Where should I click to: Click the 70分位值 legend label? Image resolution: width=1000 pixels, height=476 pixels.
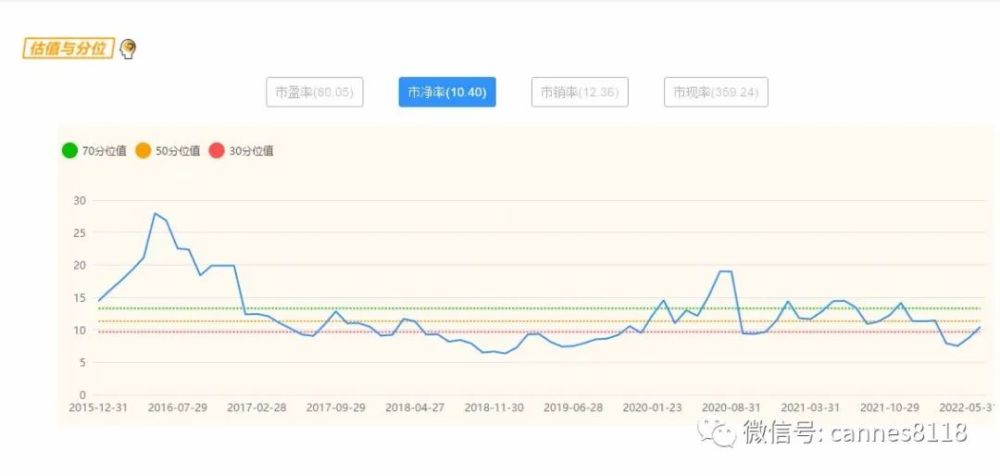tap(104, 151)
